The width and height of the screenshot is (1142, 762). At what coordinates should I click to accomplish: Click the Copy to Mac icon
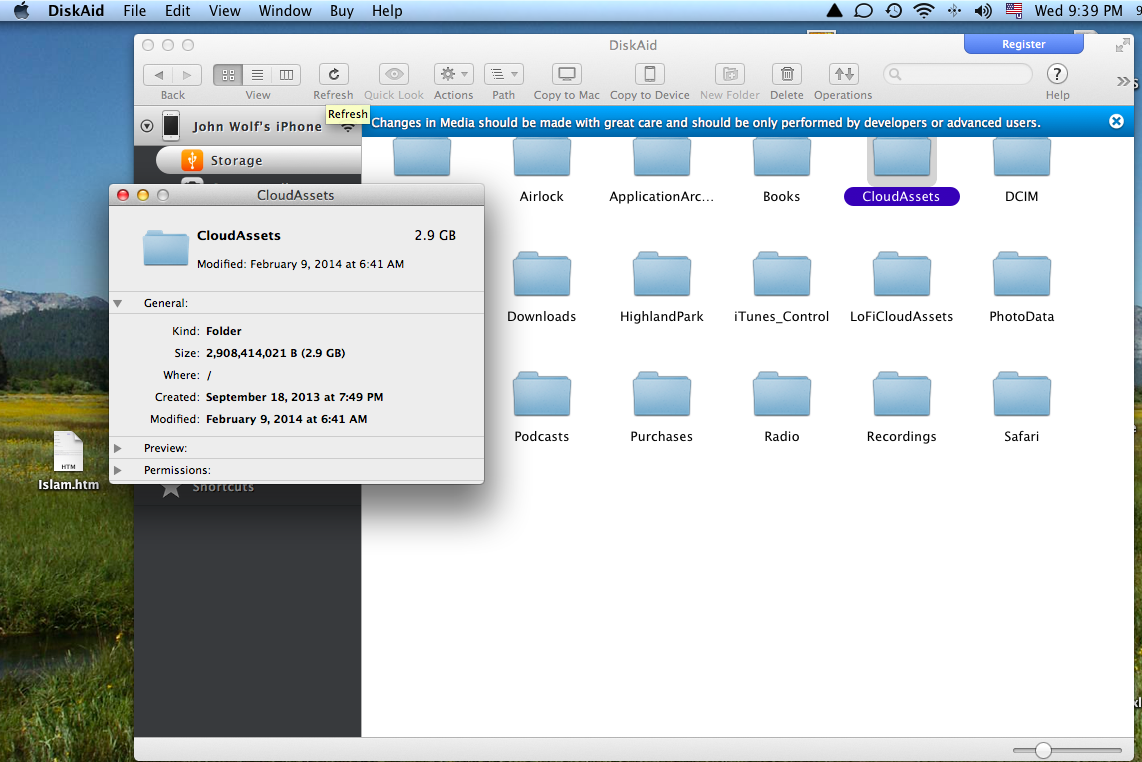[x=567, y=74]
